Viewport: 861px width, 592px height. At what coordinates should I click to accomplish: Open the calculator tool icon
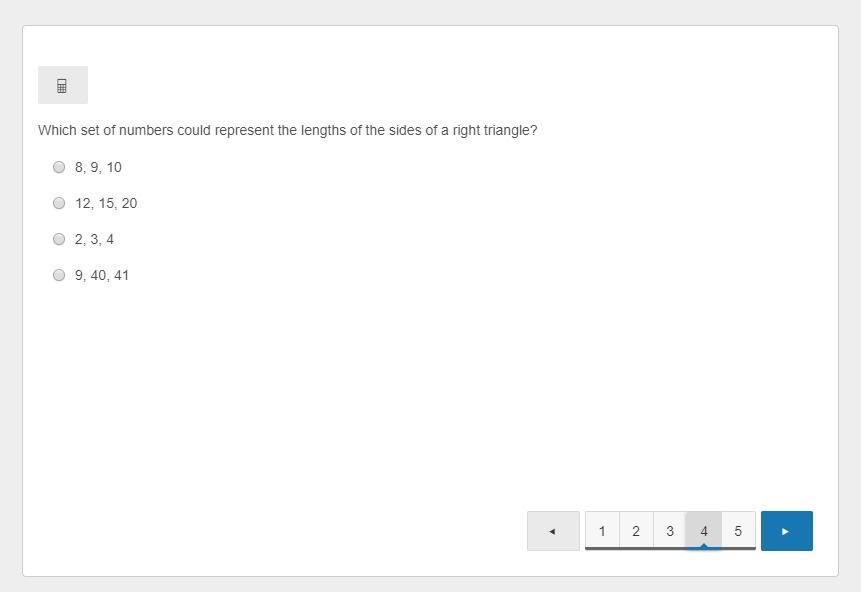(x=62, y=86)
